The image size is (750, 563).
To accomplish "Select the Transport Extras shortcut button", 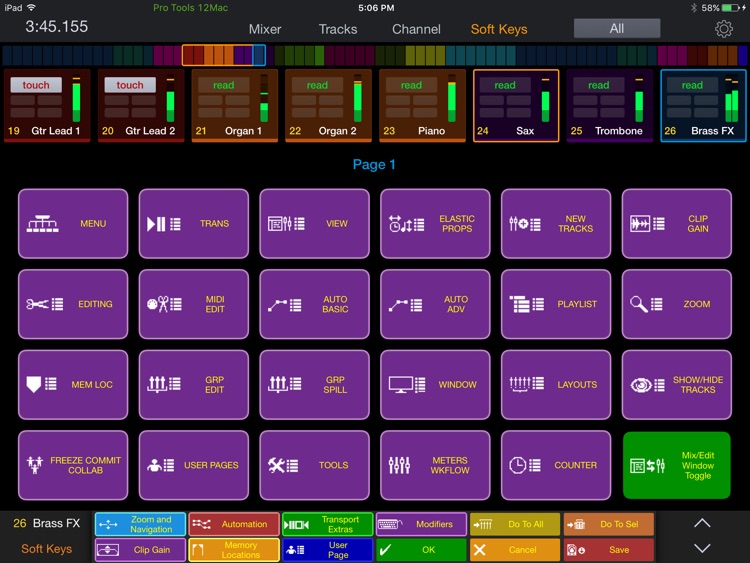I will (328, 524).
